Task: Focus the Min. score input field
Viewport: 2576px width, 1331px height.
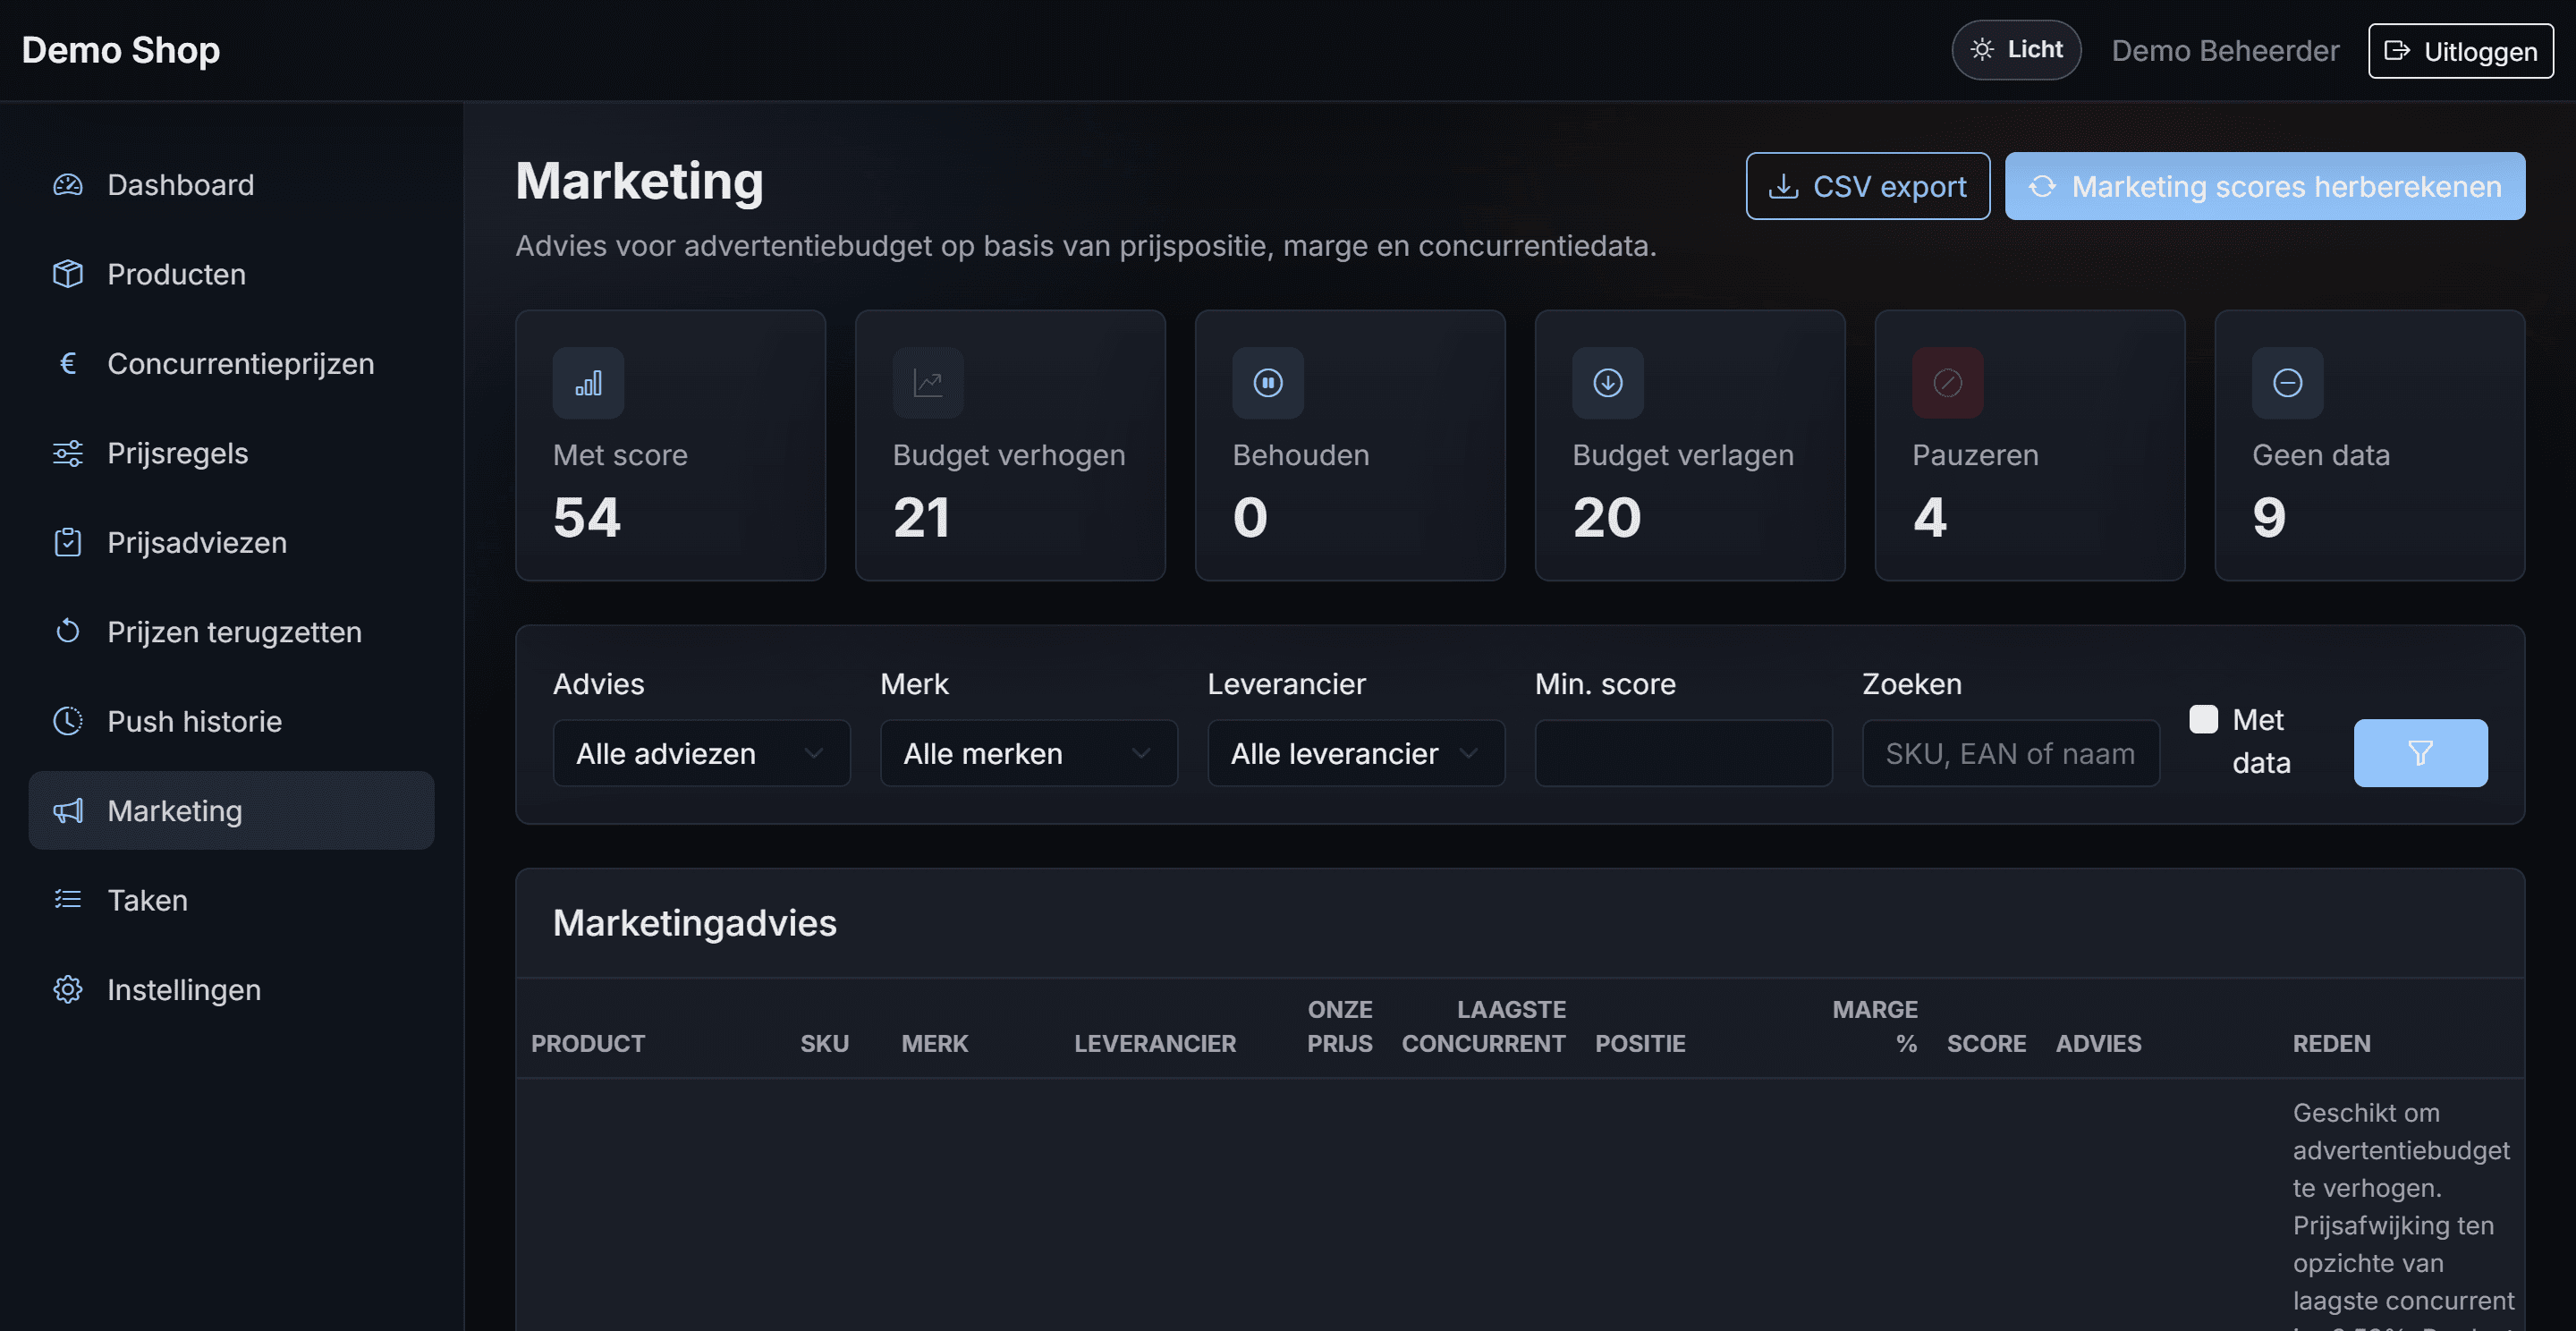Action: pos(1683,753)
